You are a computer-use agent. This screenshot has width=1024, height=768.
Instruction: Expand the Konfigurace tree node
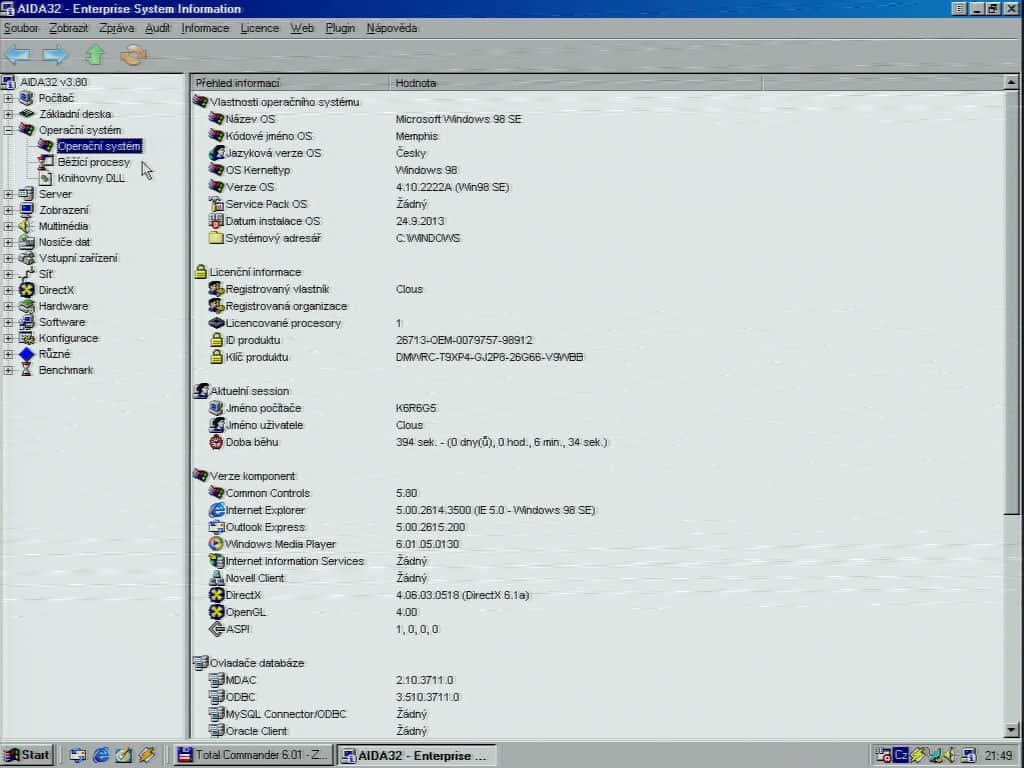click(x=8, y=338)
